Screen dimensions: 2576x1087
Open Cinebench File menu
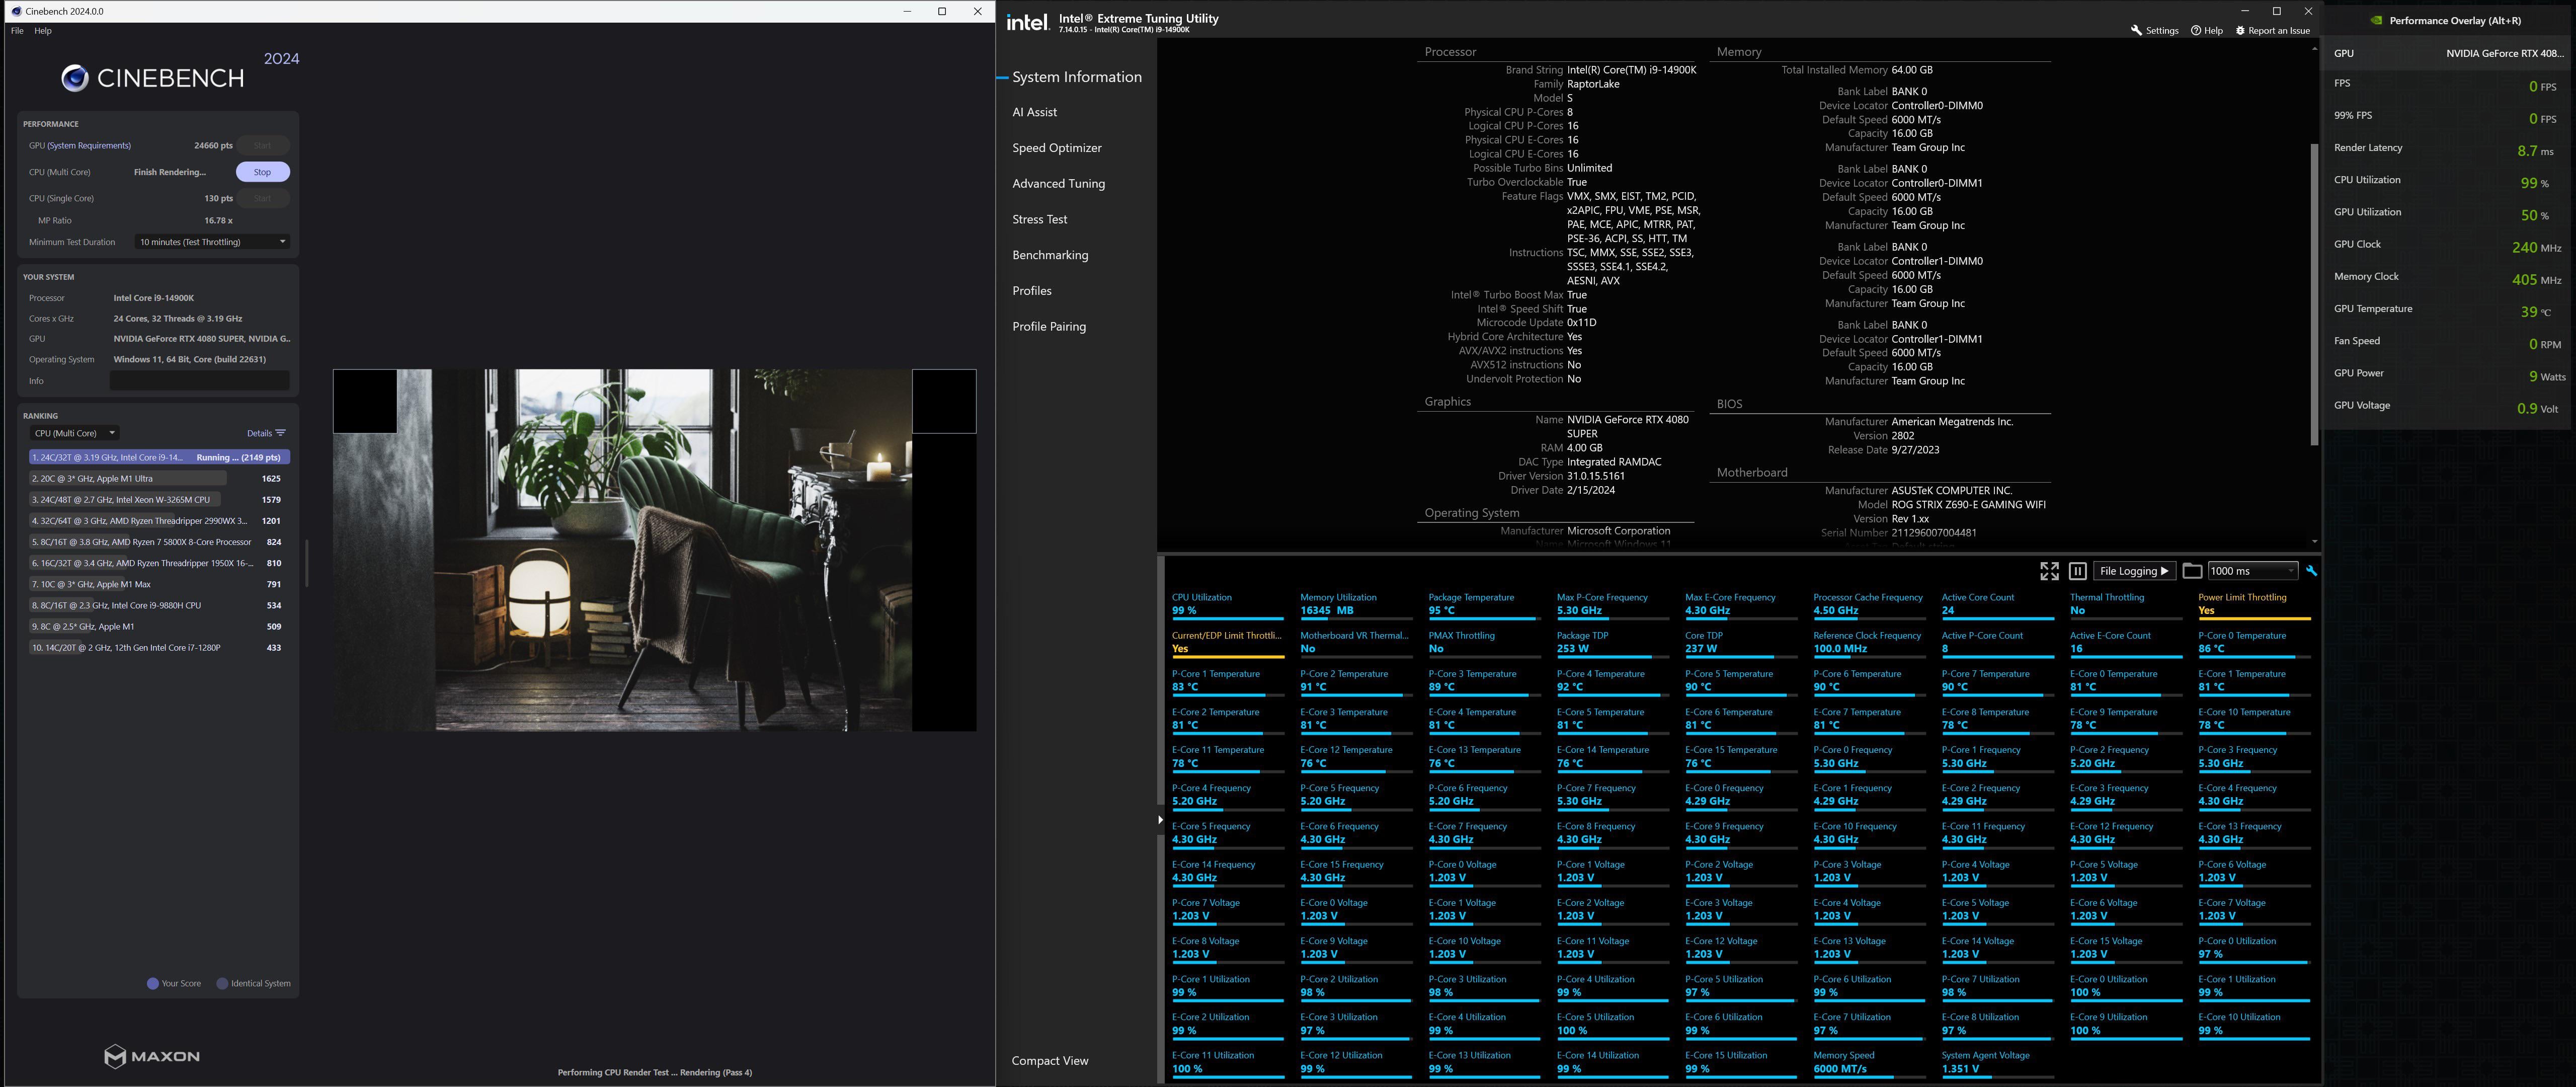tap(17, 31)
